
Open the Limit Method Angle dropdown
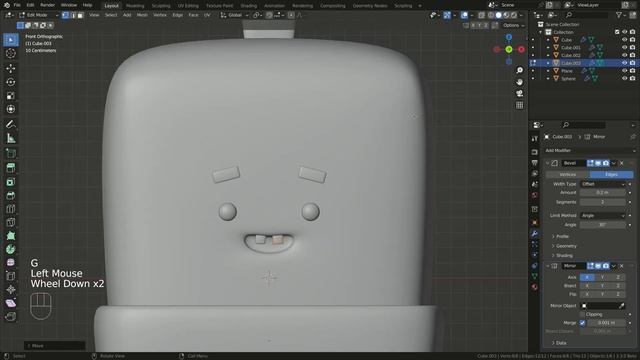click(603, 215)
